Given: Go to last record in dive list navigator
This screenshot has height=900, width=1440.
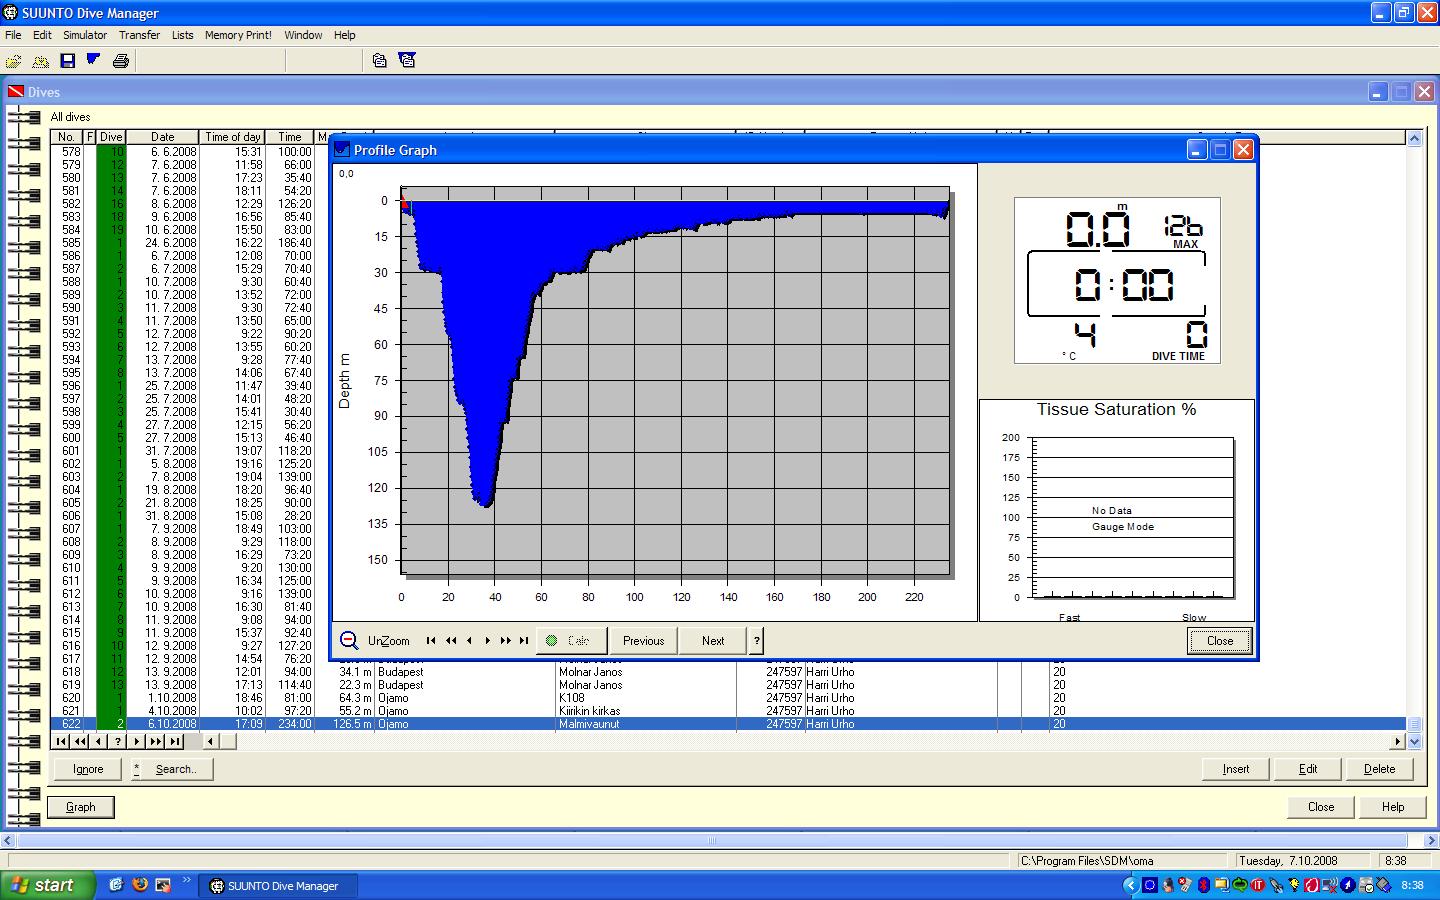Looking at the screenshot, I should pos(175,741).
